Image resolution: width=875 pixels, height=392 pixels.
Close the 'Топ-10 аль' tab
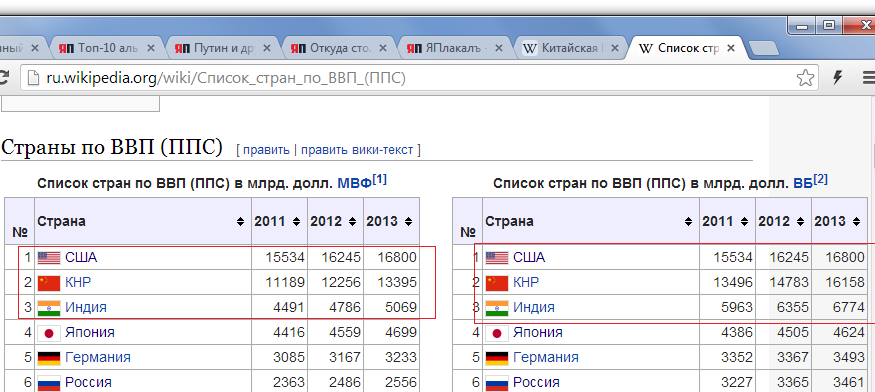point(151,49)
